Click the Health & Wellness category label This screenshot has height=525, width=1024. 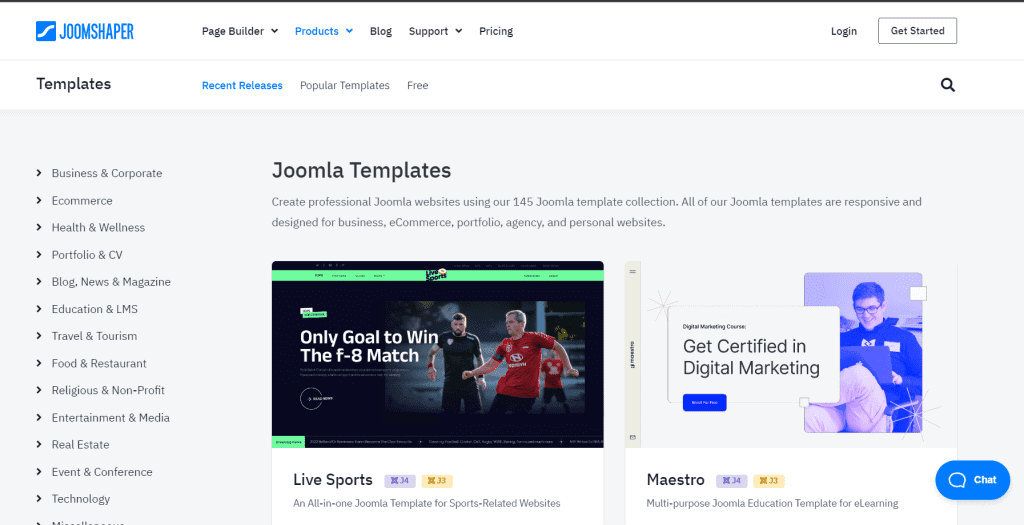pyautogui.click(x=99, y=227)
